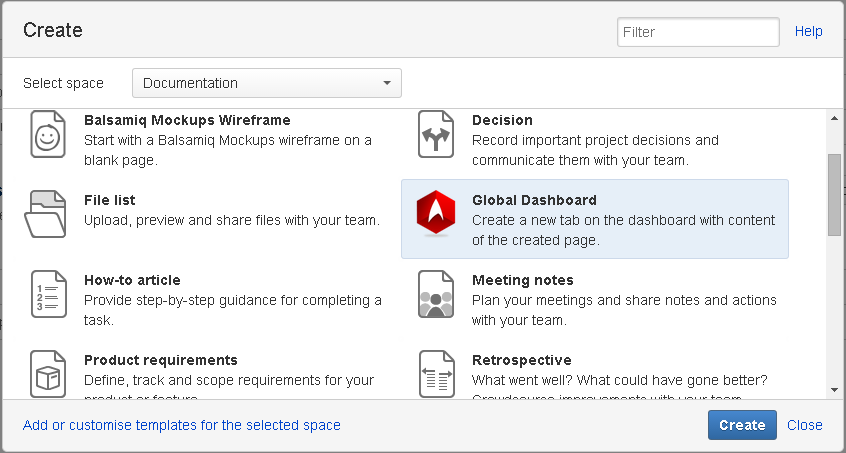The image size is (846, 453).
Task: Click the How-to article numbered list icon
Action: pyautogui.click(x=47, y=294)
